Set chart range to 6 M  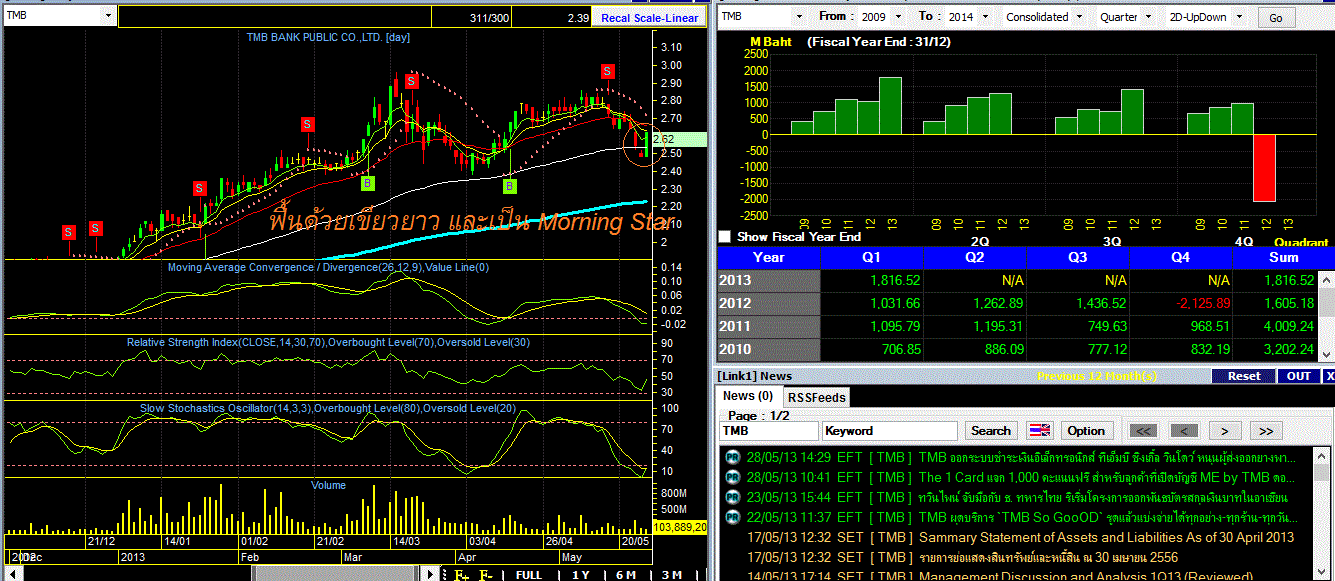pos(626,575)
